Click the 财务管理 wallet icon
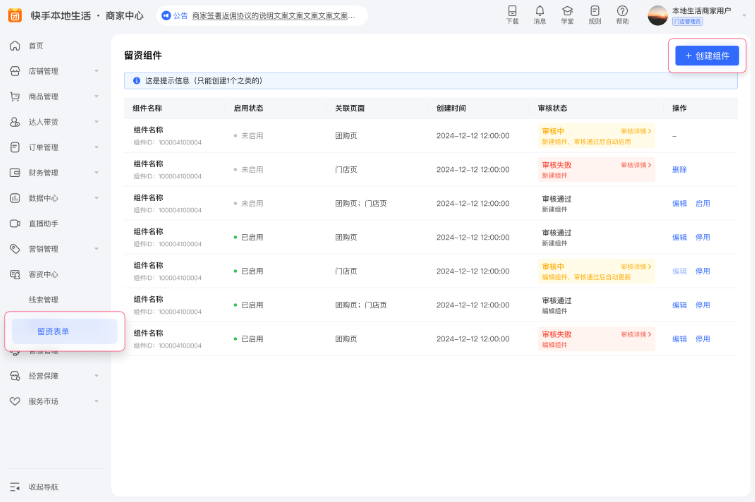This screenshot has height=502, width=755. point(15,173)
